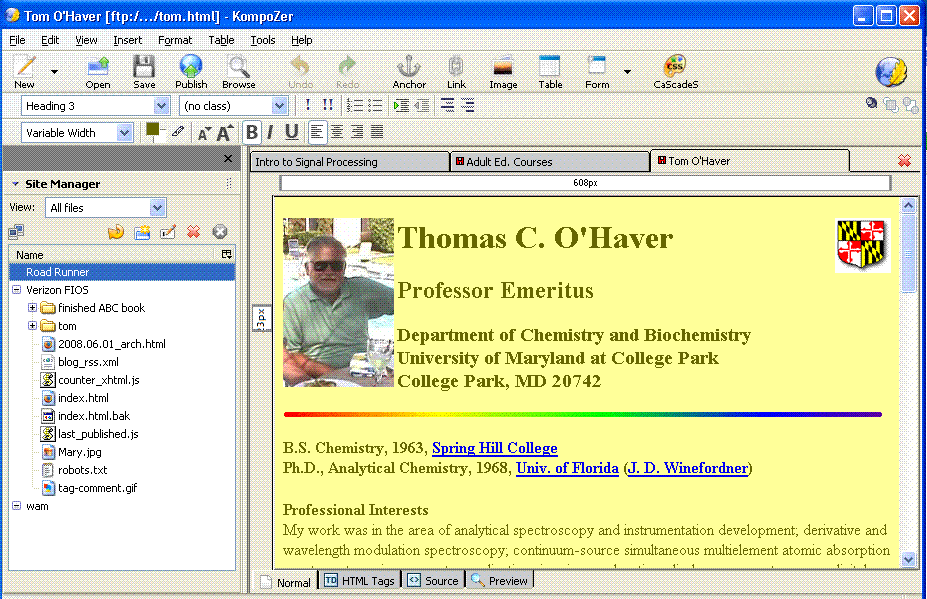This screenshot has width=927, height=599.
Task: Open the CaScadeS stylesheet editor
Action: tap(675, 72)
